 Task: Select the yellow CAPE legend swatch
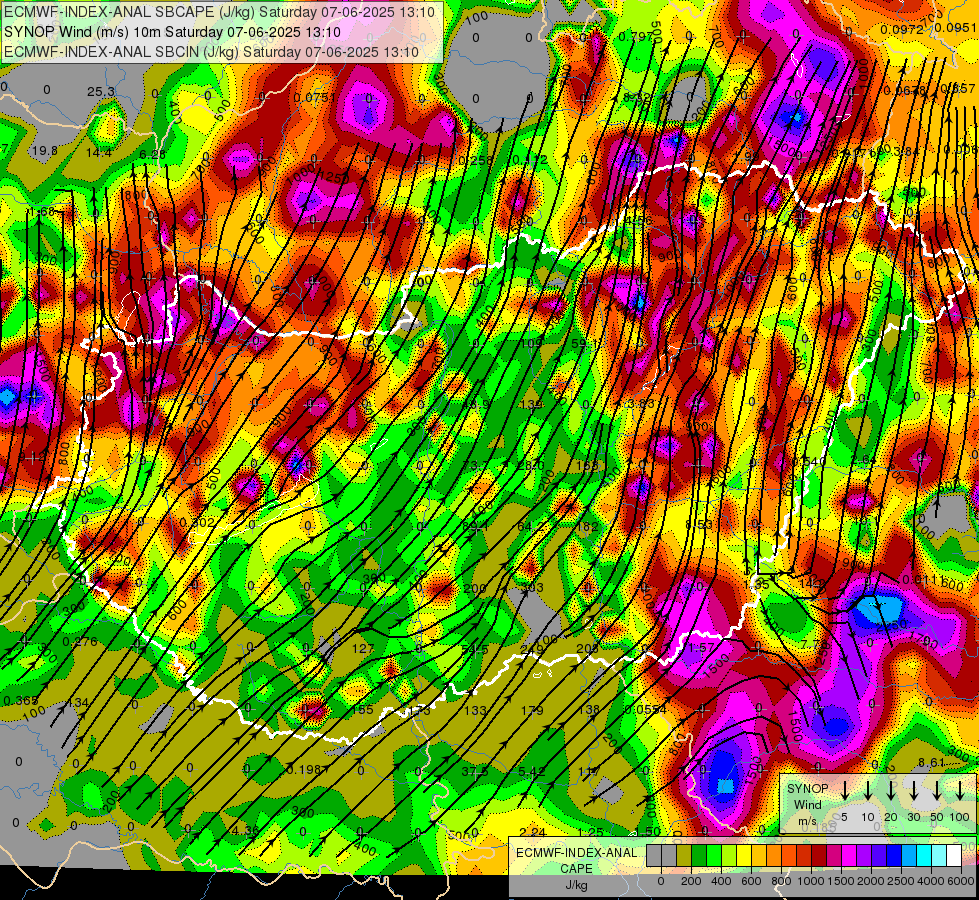pos(744,855)
